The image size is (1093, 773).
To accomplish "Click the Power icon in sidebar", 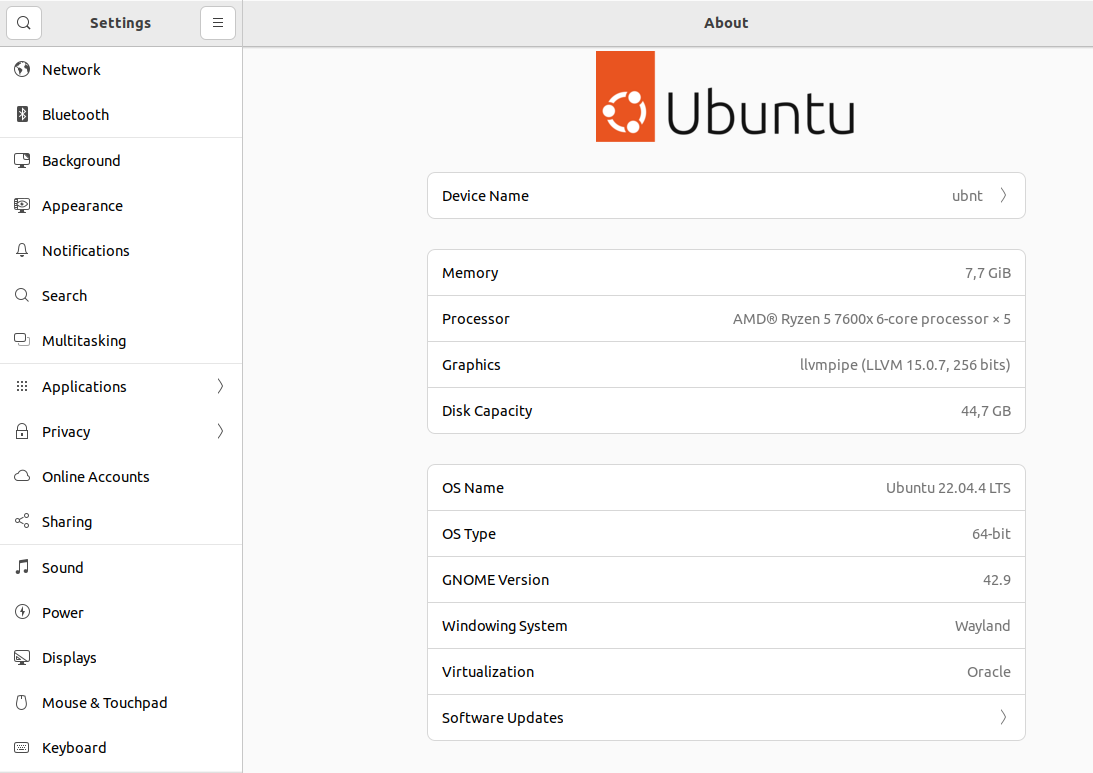I will click(22, 612).
